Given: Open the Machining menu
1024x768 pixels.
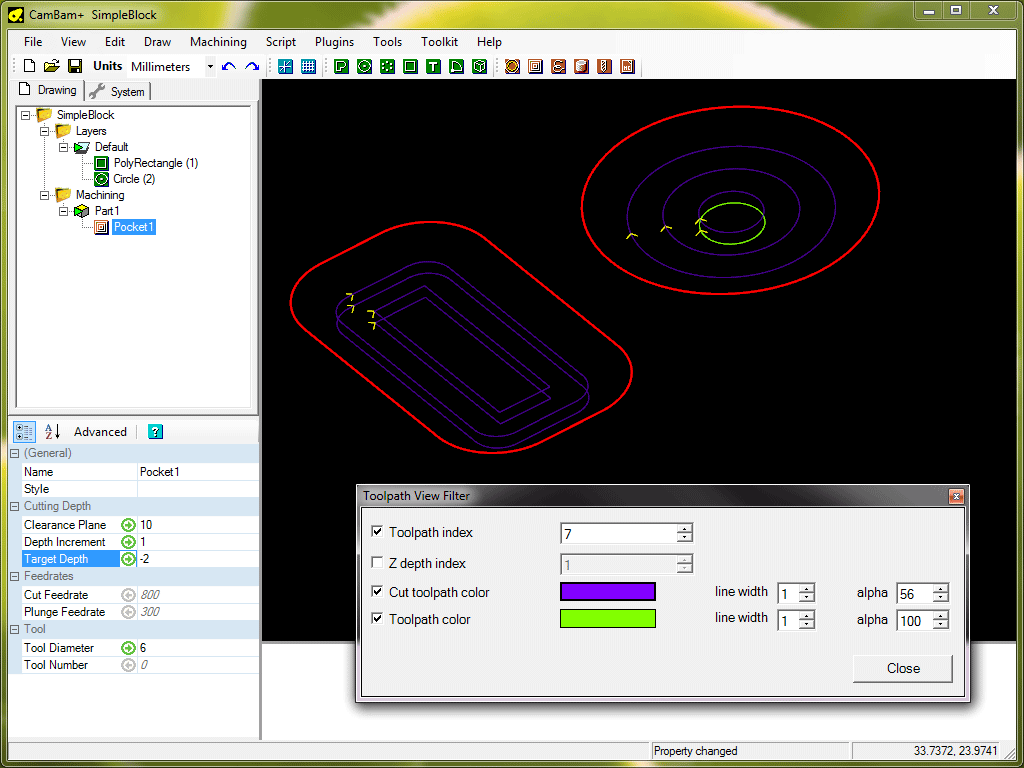Looking at the screenshot, I should 218,42.
